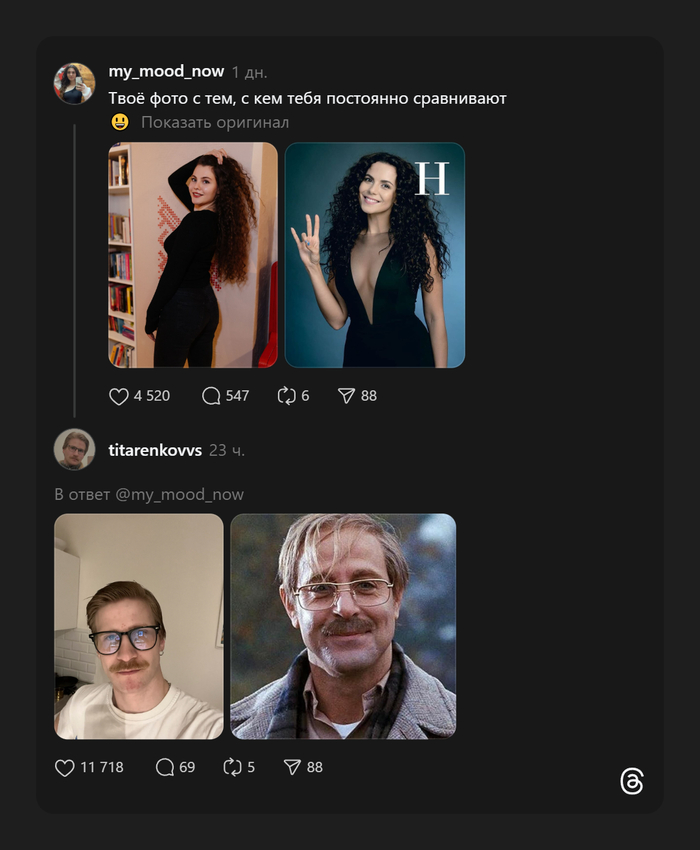Open comments on titarenkovvs reply
The height and width of the screenshot is (850, 700).
[165, 768]
